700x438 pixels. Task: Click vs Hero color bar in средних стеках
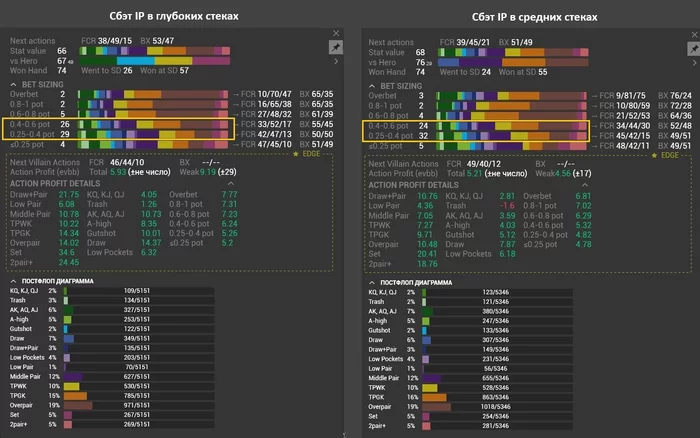[513, 63]
